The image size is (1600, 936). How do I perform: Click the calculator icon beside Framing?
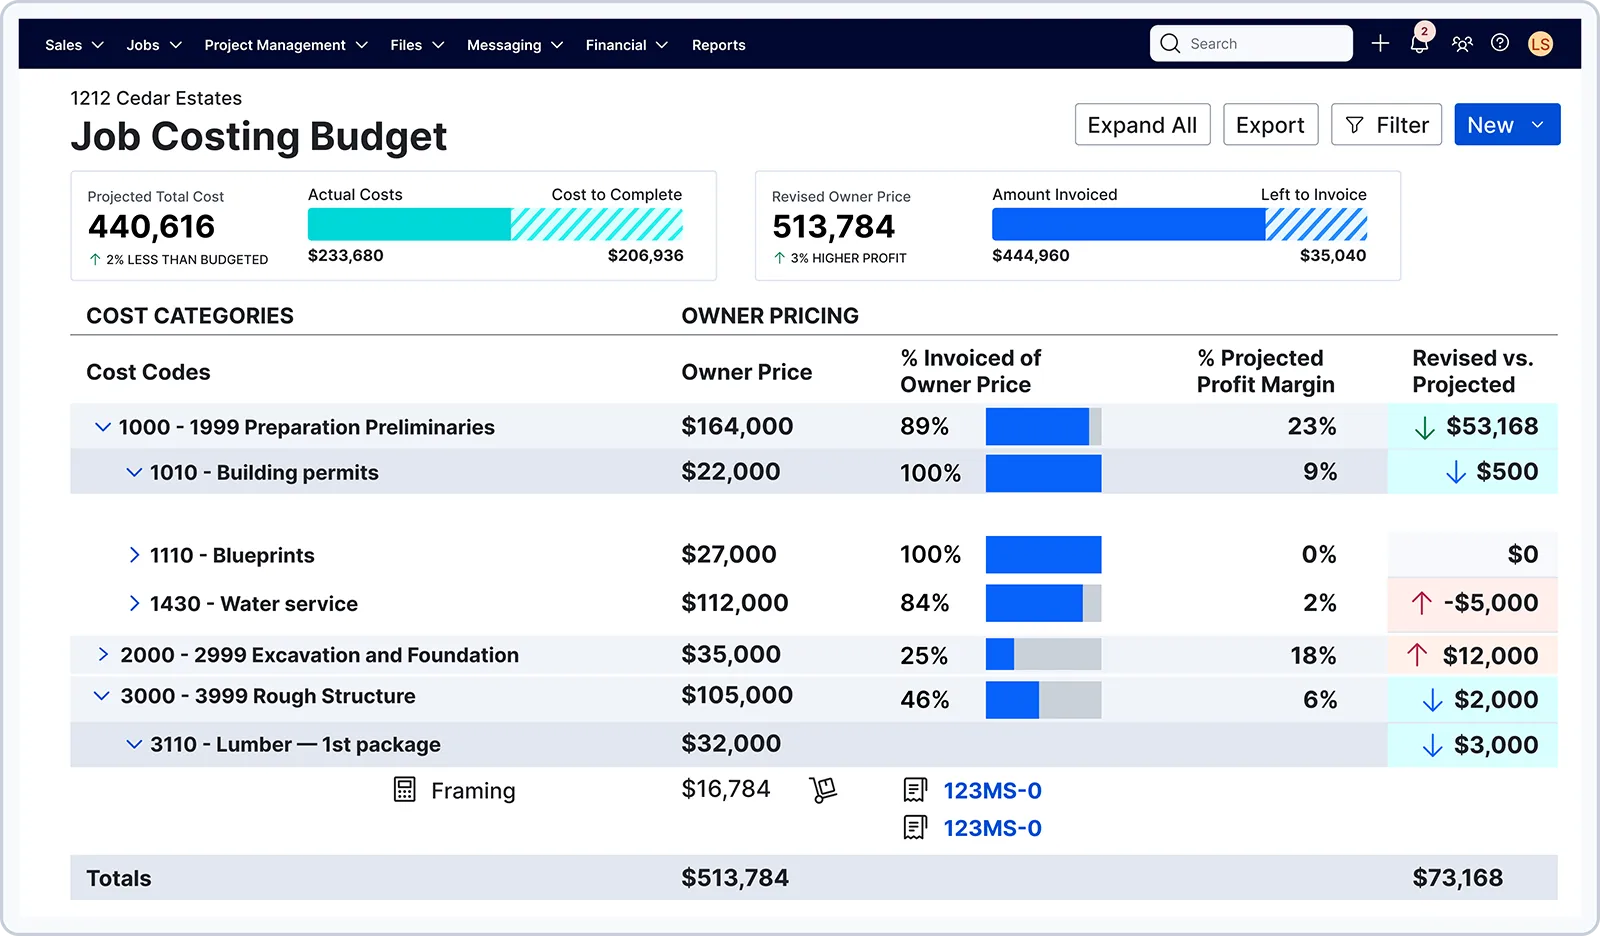pyautogui.click(x=404, y=790)
